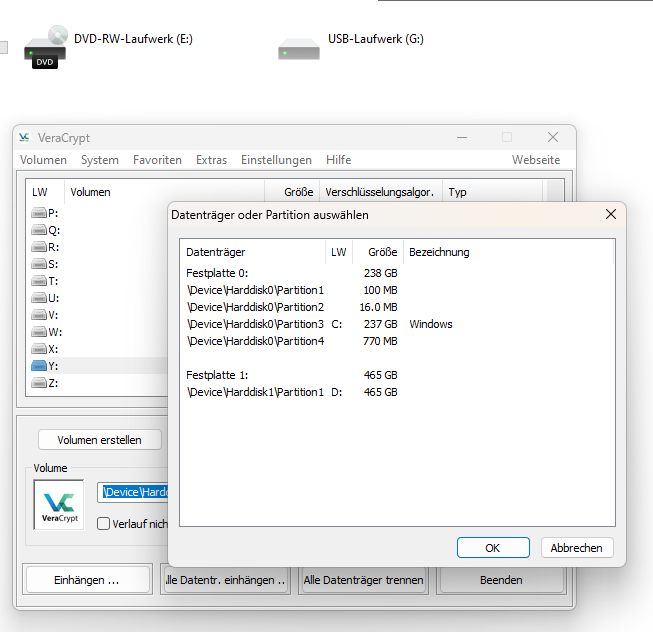The height and width of the screenshot is (632, 653).
Task: Click Abbrechen to cancel the dialog
Action: [x=577, y=547]
